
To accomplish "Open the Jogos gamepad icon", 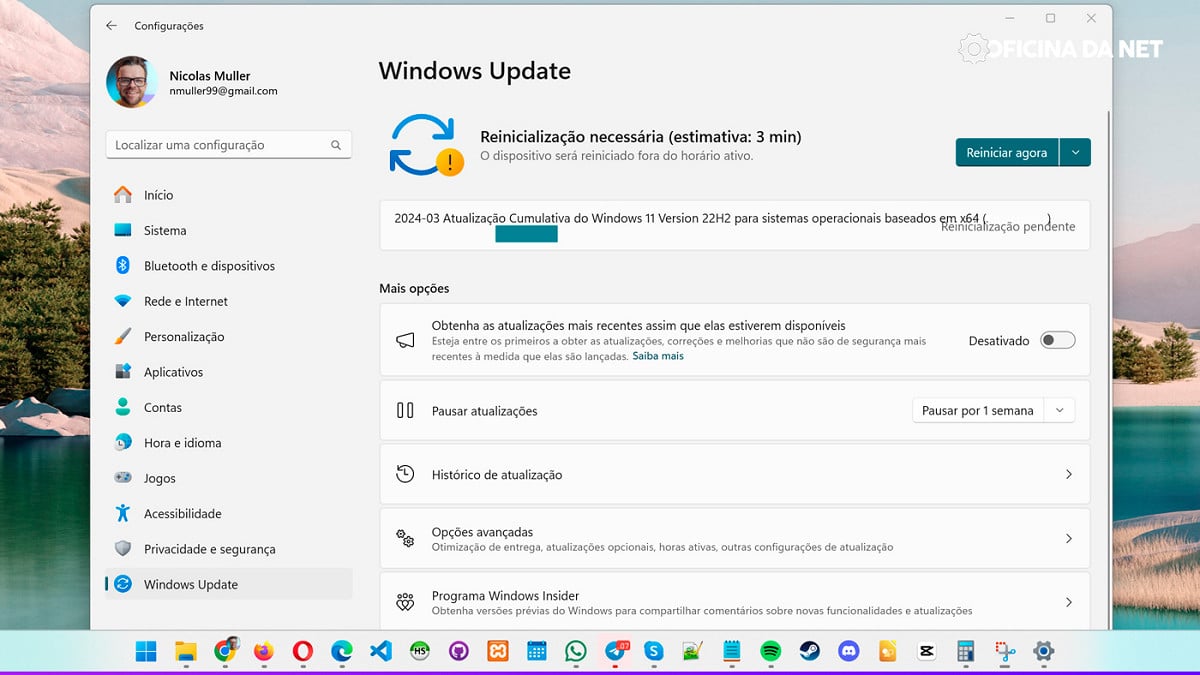I will (x=123, y=478).
